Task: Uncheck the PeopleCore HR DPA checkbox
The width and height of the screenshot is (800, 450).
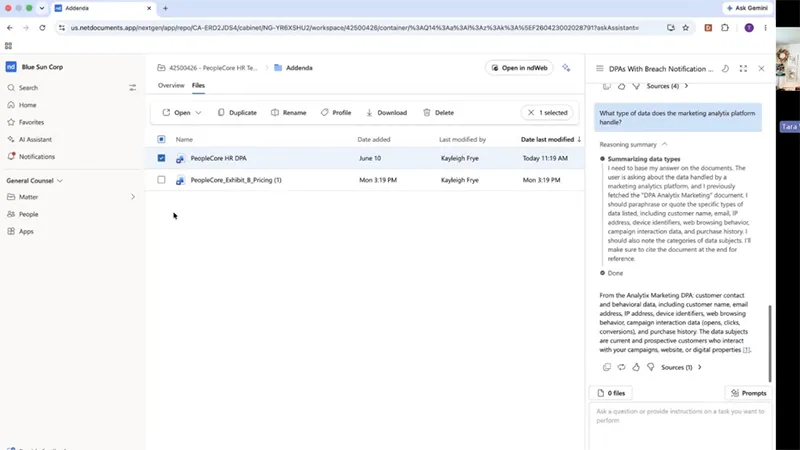Action: 161,158
